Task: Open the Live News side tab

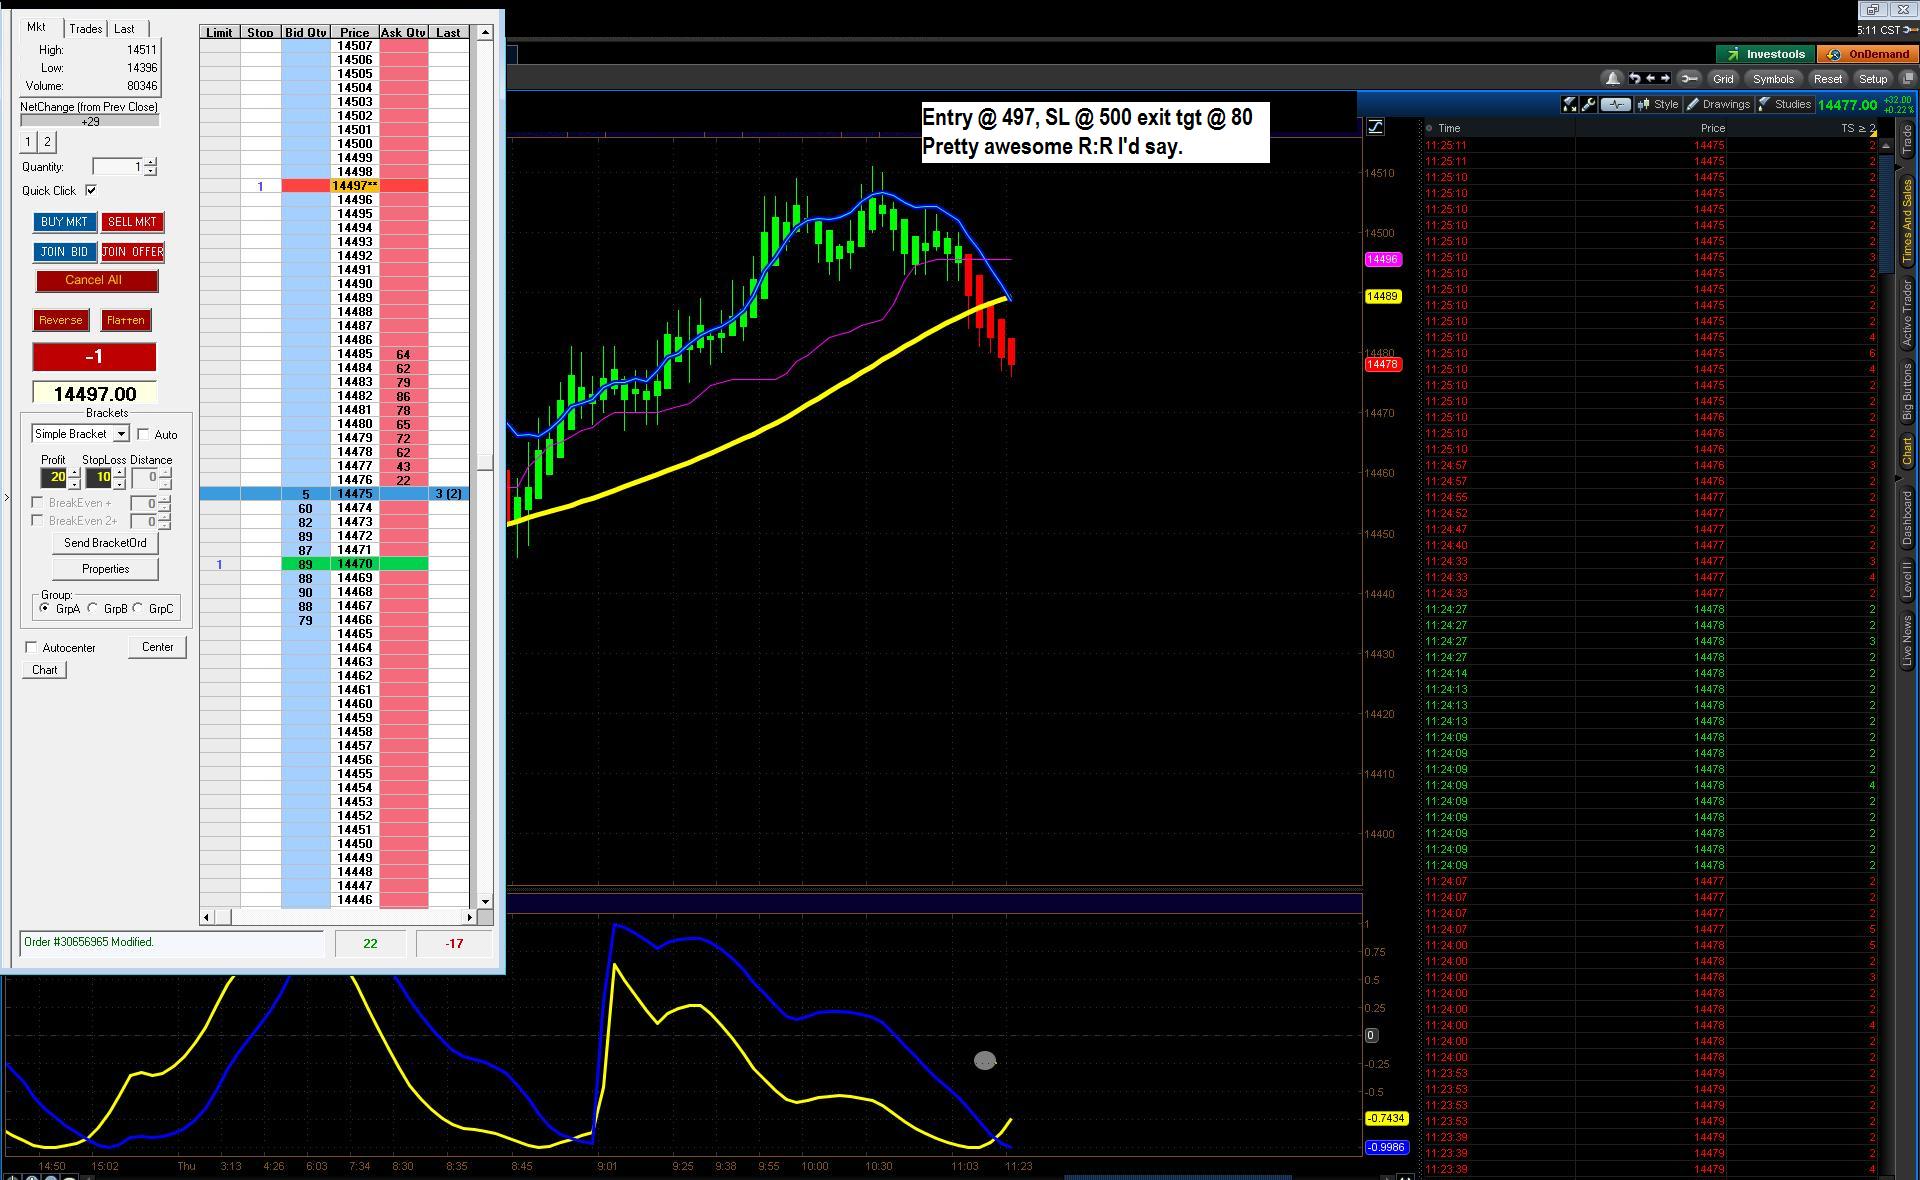Action: [1907, 642]
